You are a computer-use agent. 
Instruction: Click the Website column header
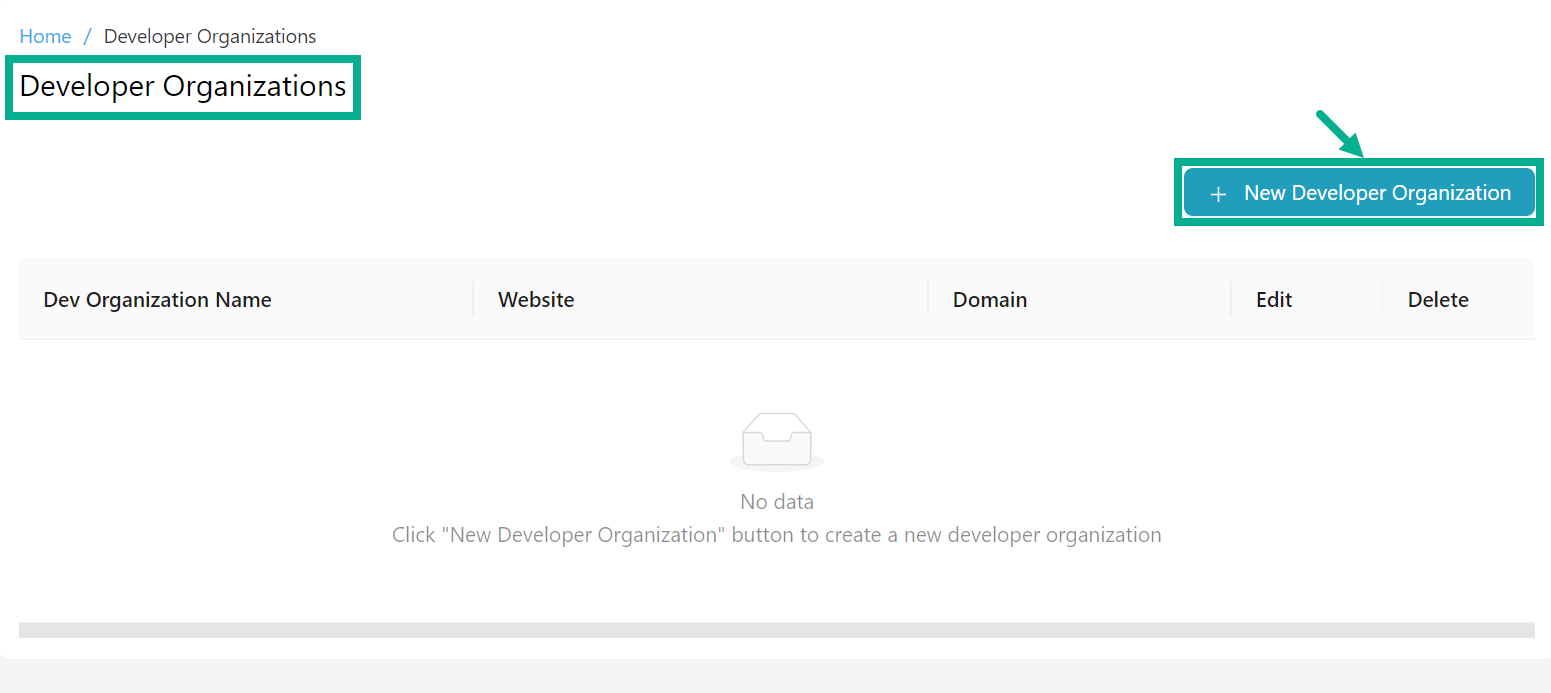coord(536,300)
